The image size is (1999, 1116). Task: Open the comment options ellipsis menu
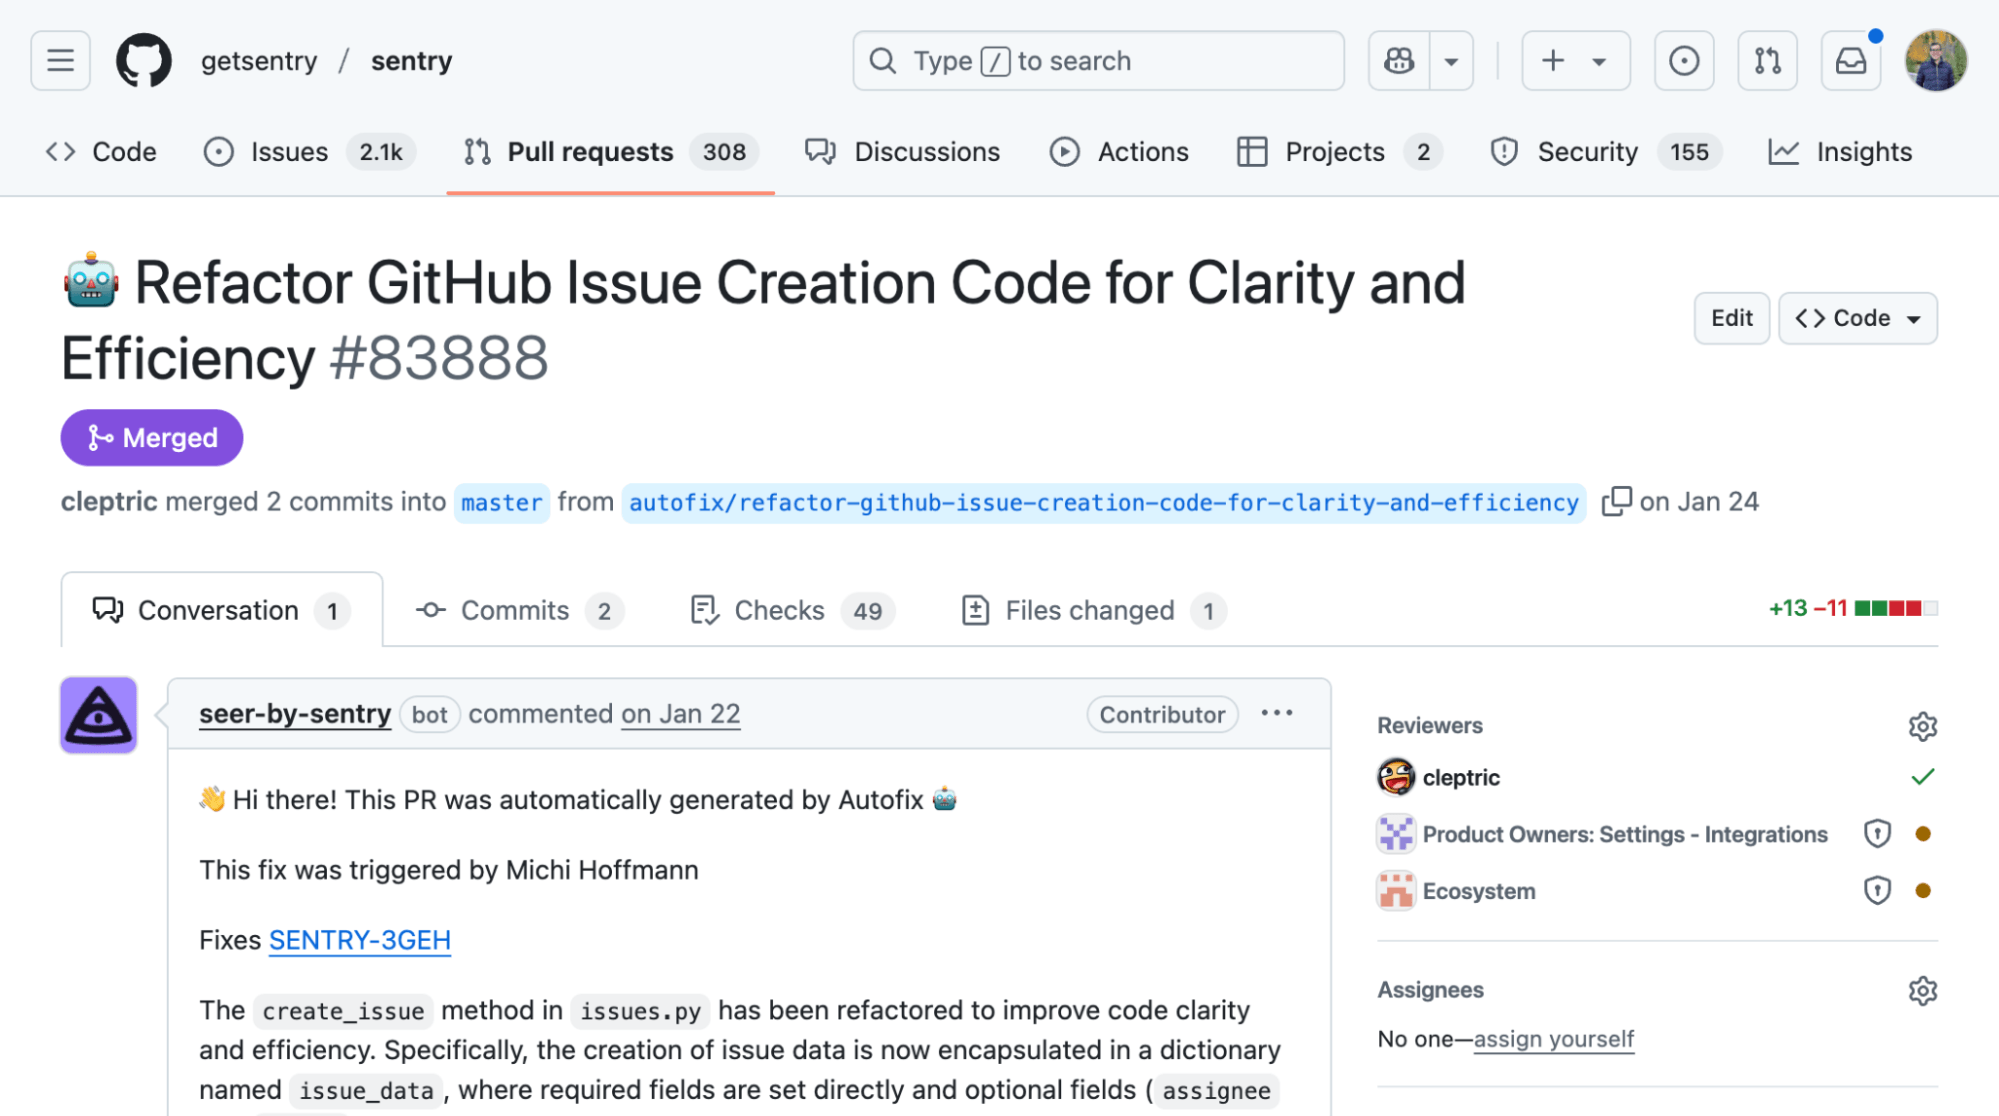(1277, 713)
